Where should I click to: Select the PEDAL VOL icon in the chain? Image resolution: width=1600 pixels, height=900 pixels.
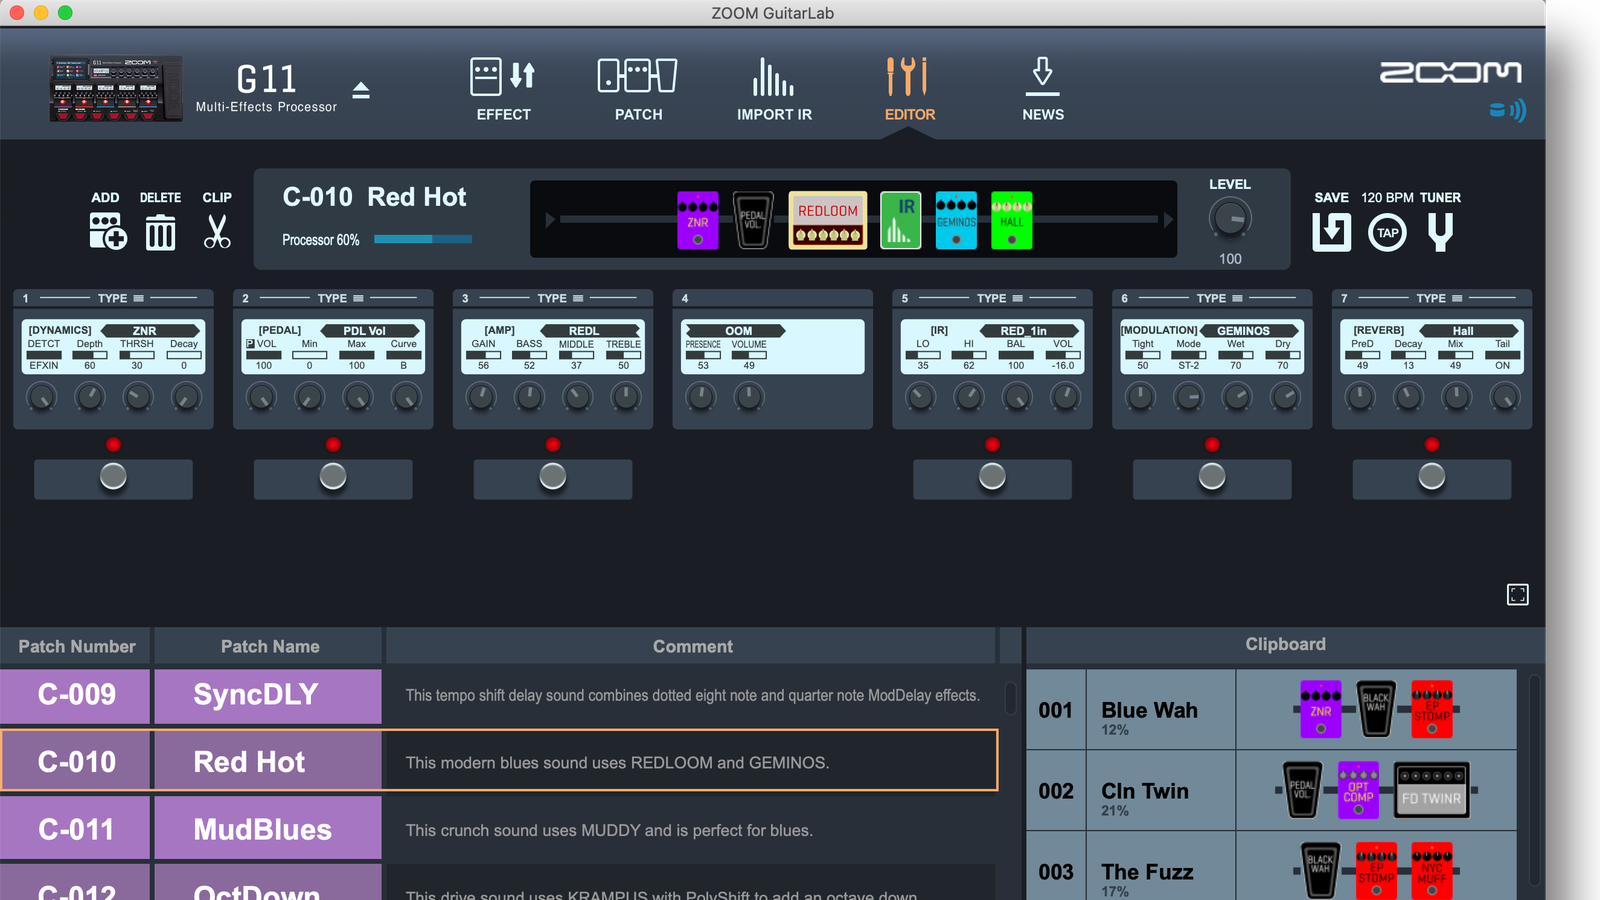click(752, 220)
